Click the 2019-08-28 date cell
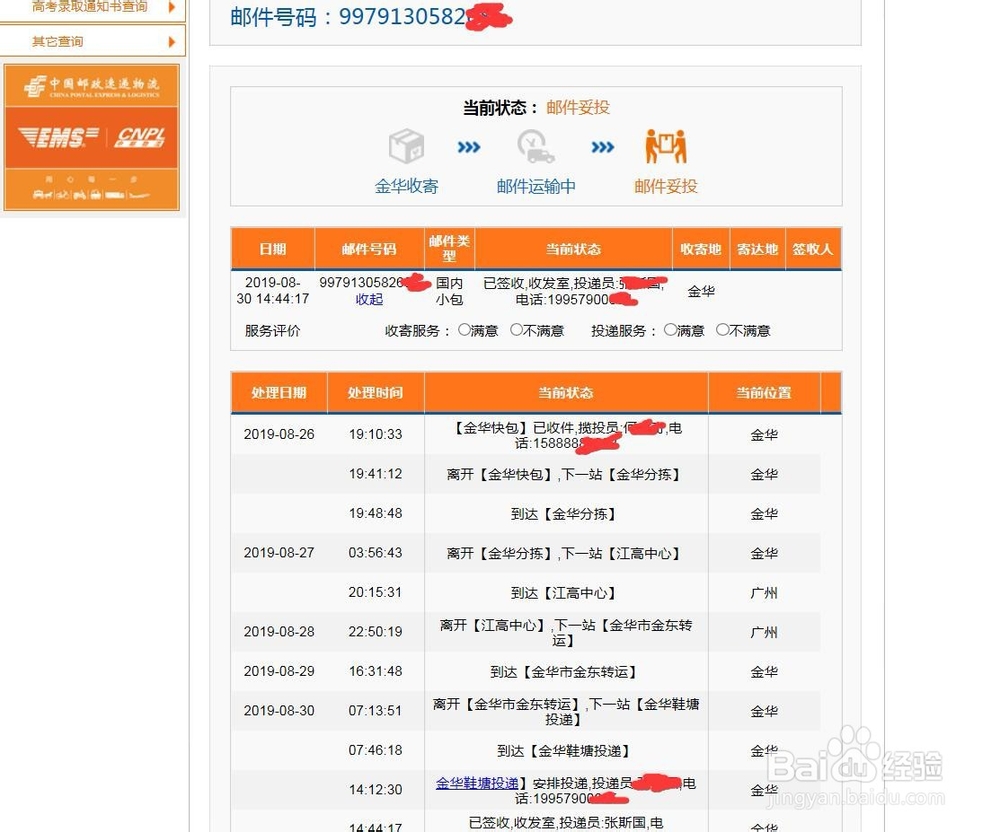Screen dimensions: 1000x832 (279, 632)
